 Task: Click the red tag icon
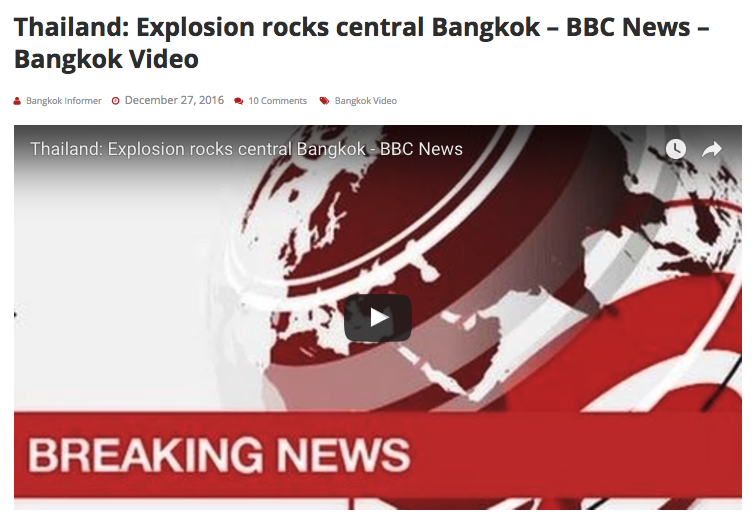click(x=324, y=100)
